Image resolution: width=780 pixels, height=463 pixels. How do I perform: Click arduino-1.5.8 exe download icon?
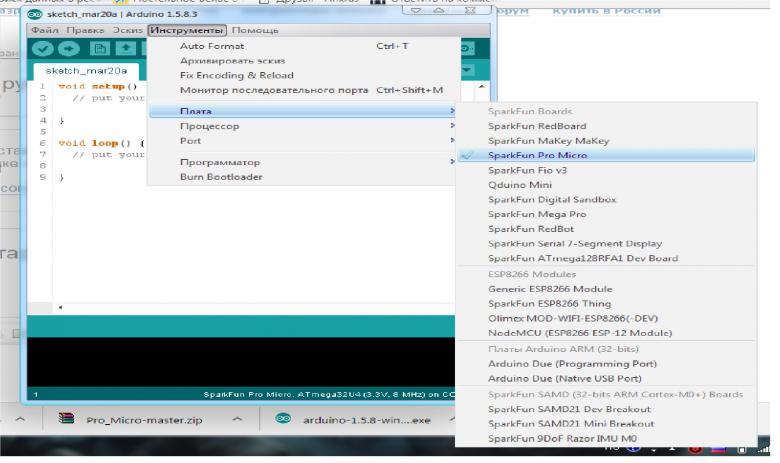click(x=283, y=419)
